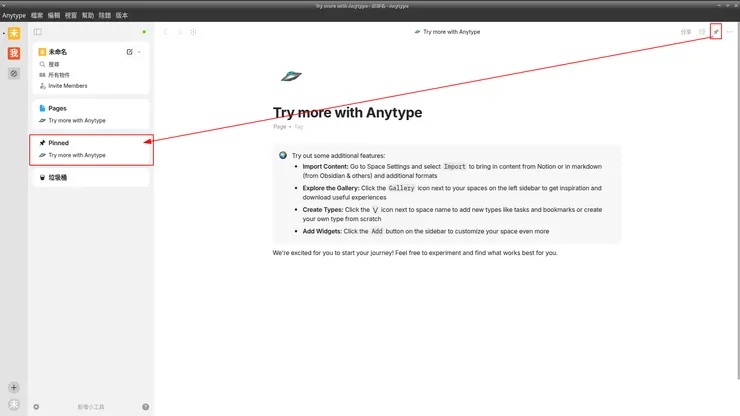Open the help question mark icon
740x416 pixels.
[x=145, y=407]
